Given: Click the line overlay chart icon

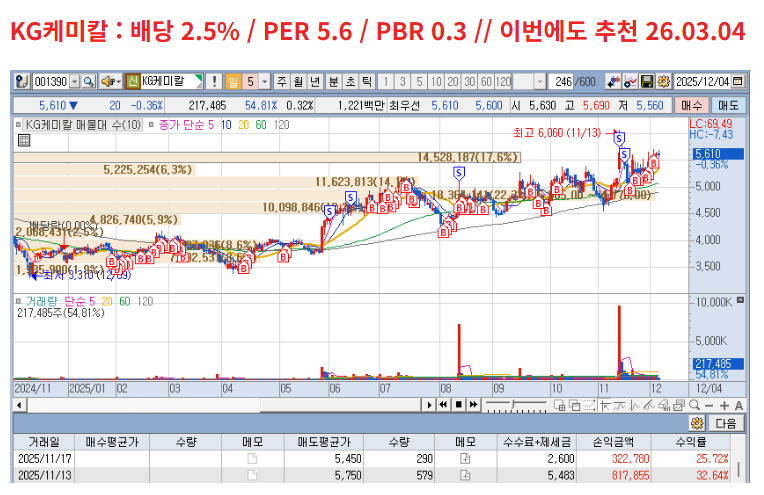Looking at the screenshot, I should (630, 81).
